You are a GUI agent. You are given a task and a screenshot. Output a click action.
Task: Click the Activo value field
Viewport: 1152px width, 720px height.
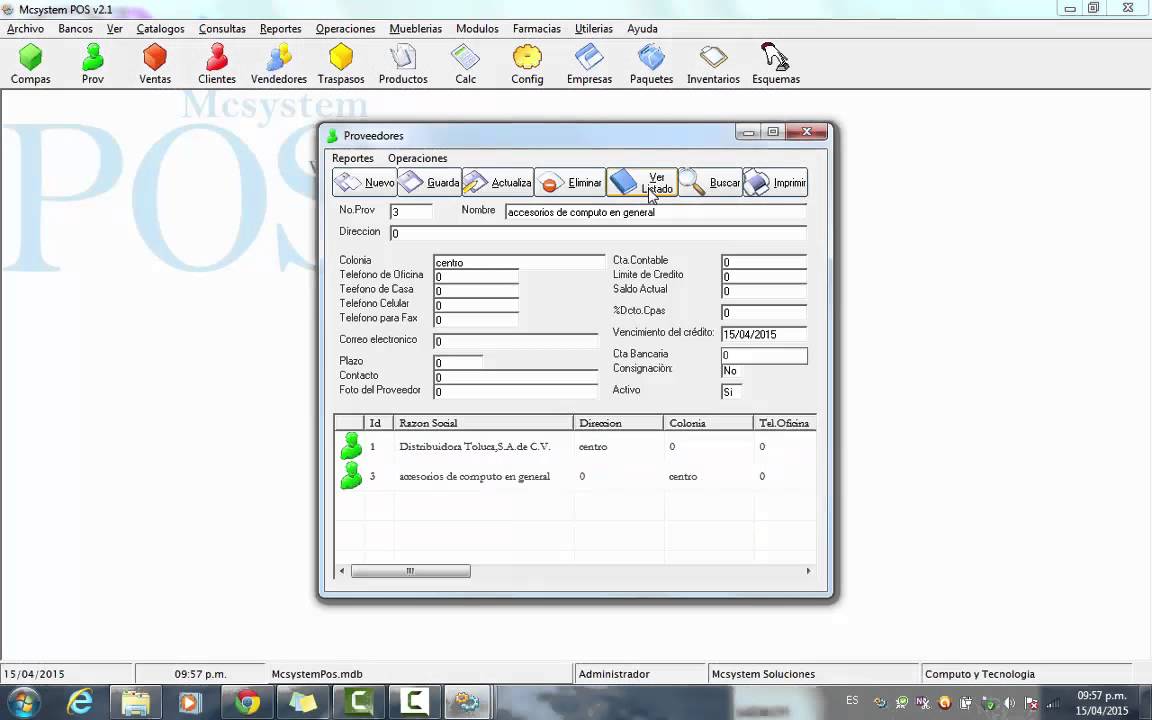[x=732, y=392]
